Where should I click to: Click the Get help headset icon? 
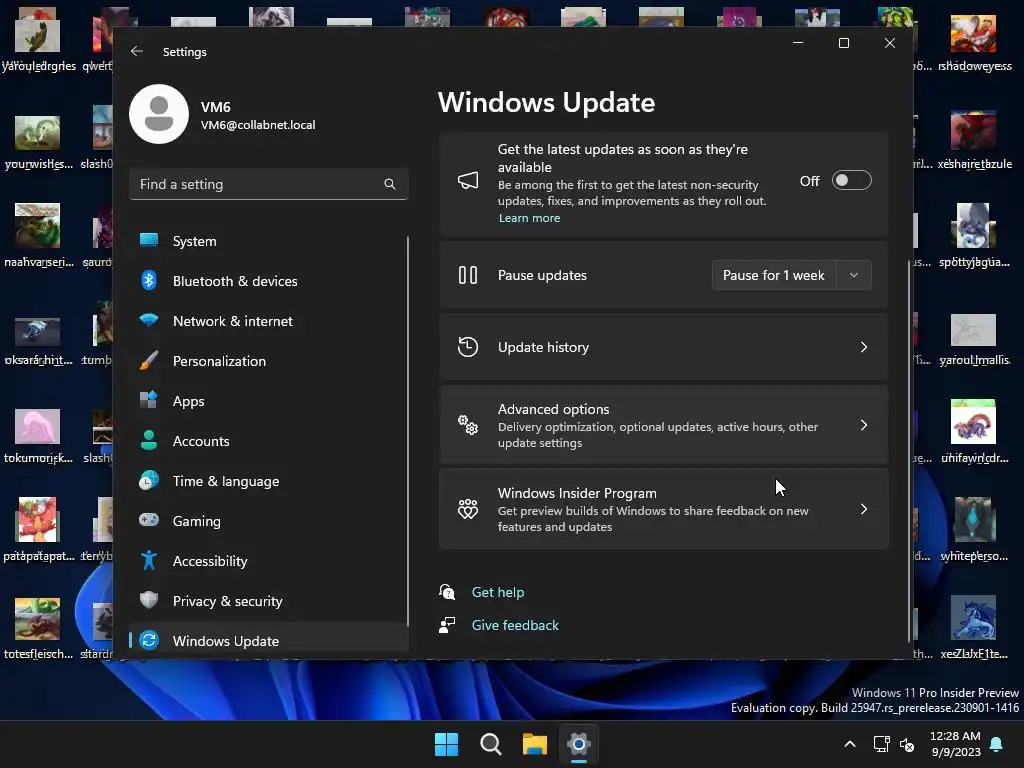(x=447, y=592)
